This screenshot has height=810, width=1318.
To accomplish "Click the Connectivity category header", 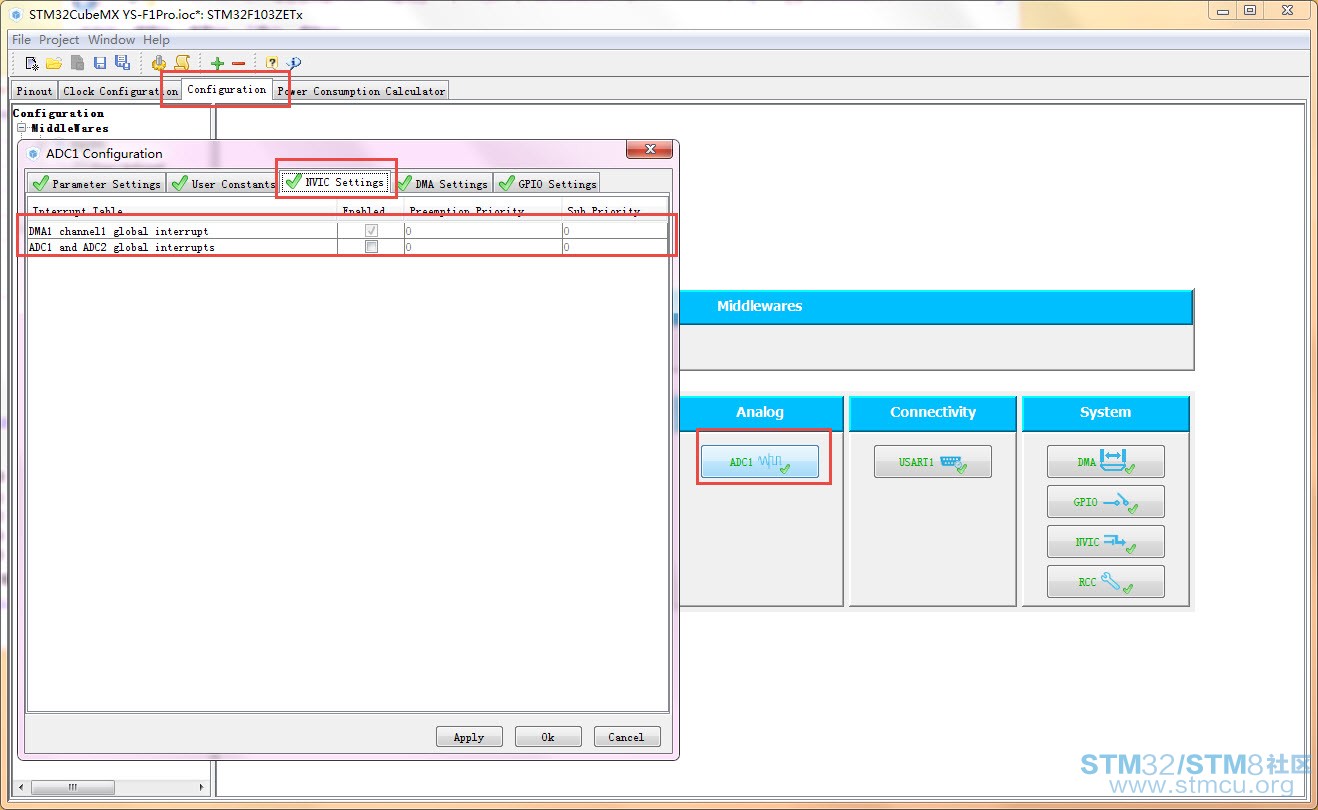I will click(x=933, y=413).
